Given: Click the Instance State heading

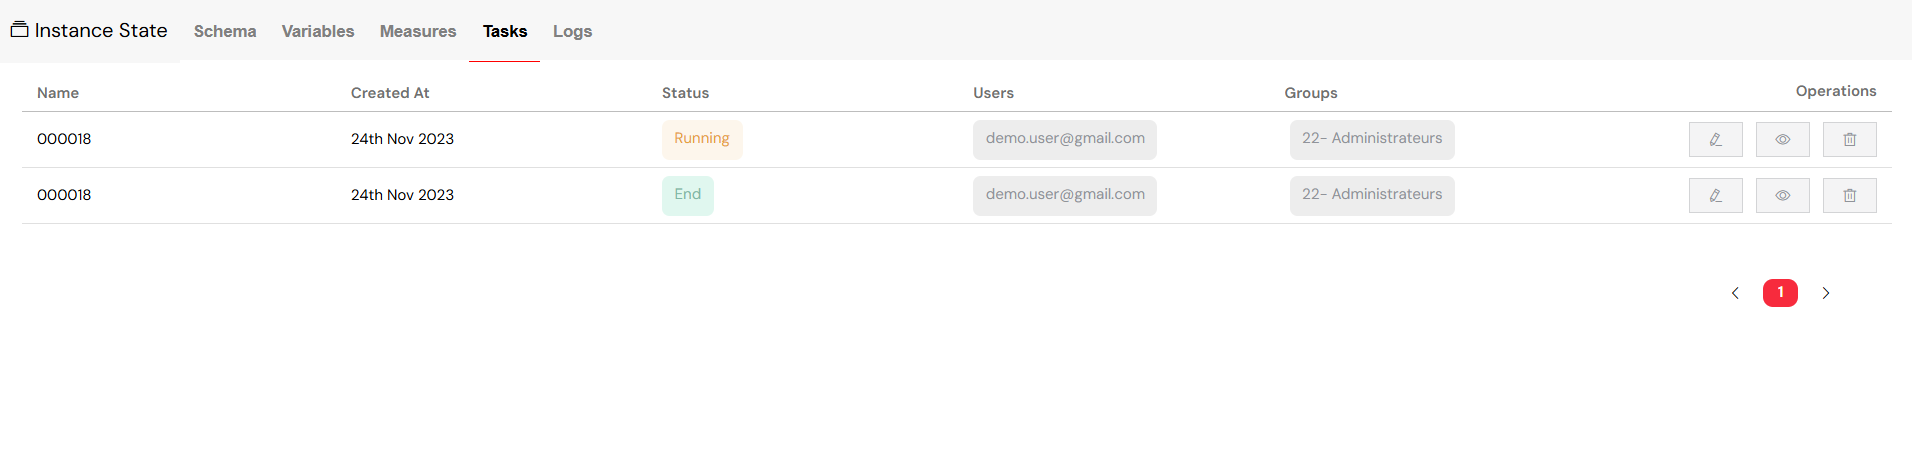Looking at the screenshot, I should click(x=101, y=31).
